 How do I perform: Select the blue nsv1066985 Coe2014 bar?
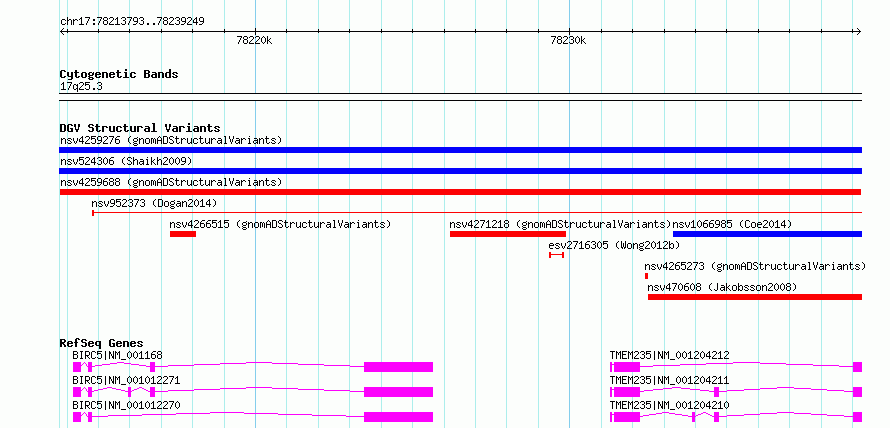(767, 234)
